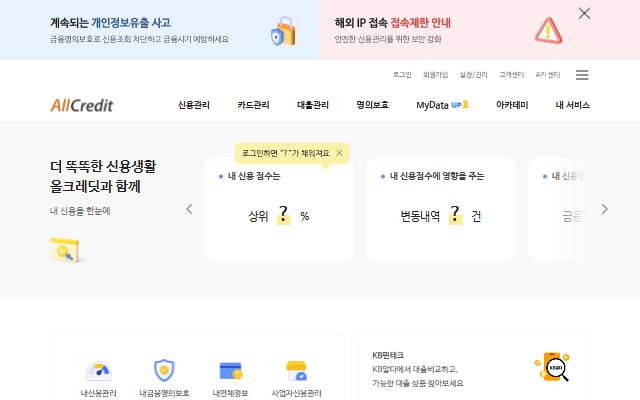Open the 개인정보유출 사고 banner
This screenshot has width=640, height=400.
point(160,30)
